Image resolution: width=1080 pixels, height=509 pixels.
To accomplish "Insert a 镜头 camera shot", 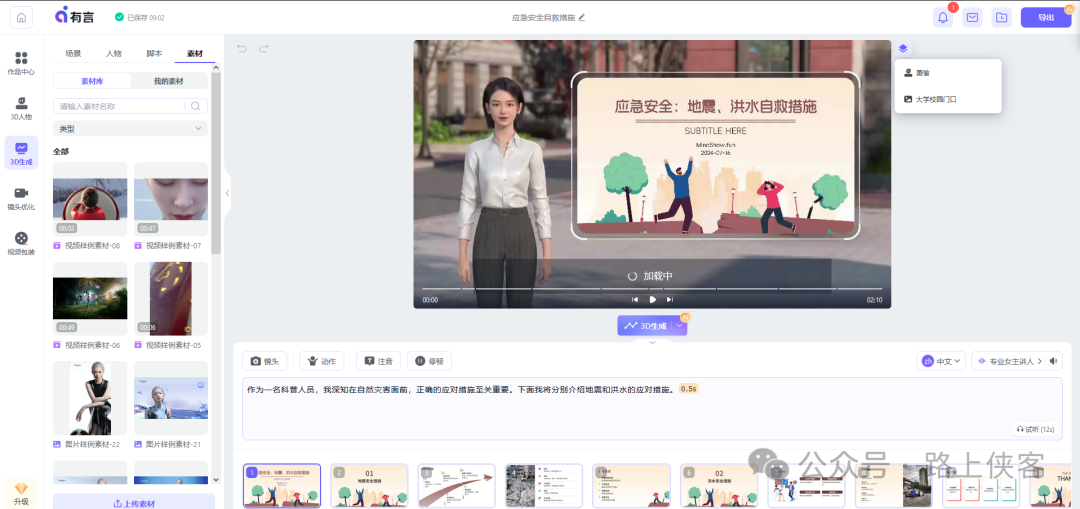I will [x=265, y=361].
